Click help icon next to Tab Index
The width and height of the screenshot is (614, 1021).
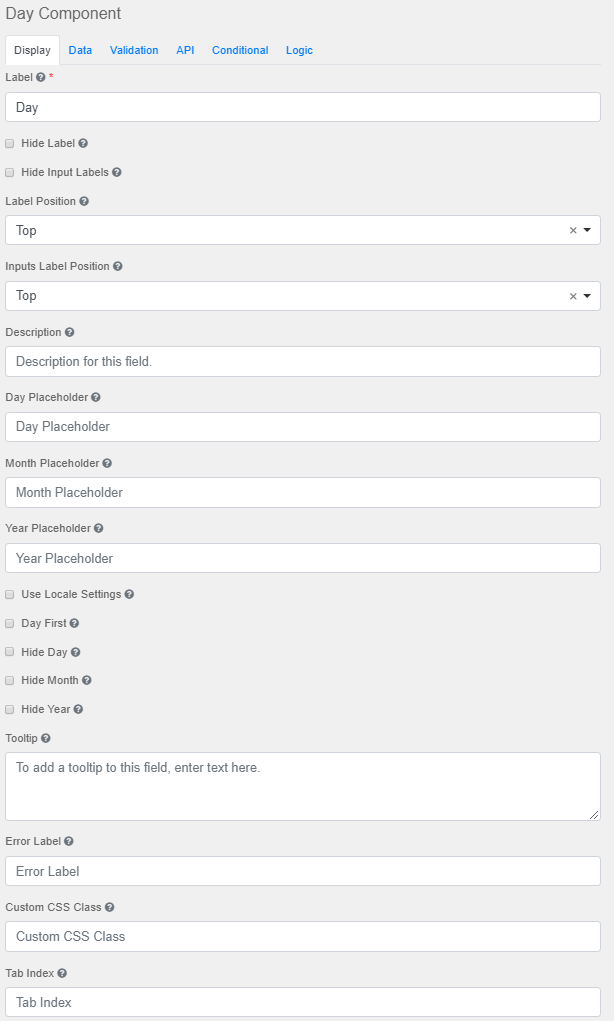pyautogui.click(x=62, y=973)
